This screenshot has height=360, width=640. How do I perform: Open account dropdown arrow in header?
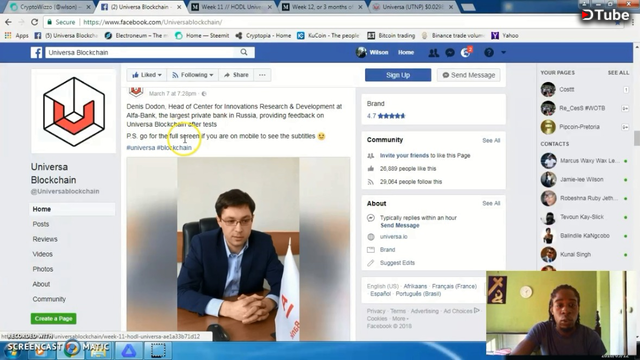tap(503, 53)
